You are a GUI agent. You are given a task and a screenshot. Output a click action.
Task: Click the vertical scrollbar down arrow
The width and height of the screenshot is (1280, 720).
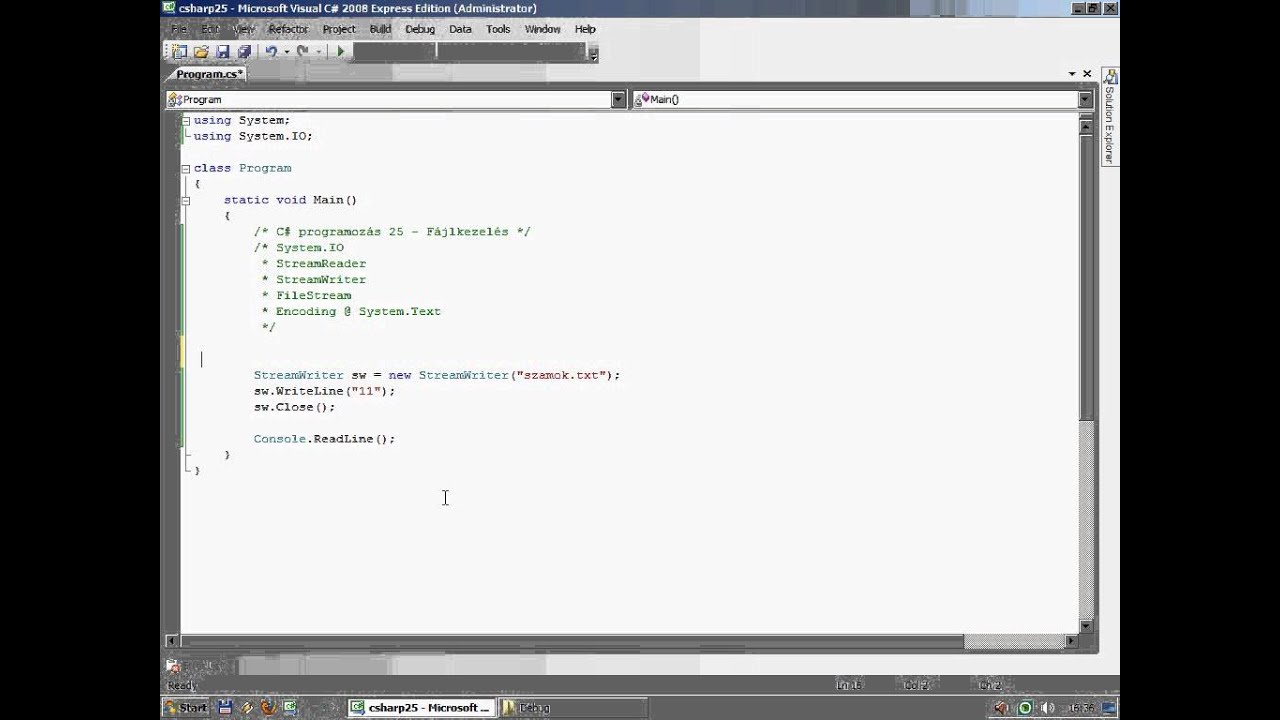click(x=1087, y=625)
